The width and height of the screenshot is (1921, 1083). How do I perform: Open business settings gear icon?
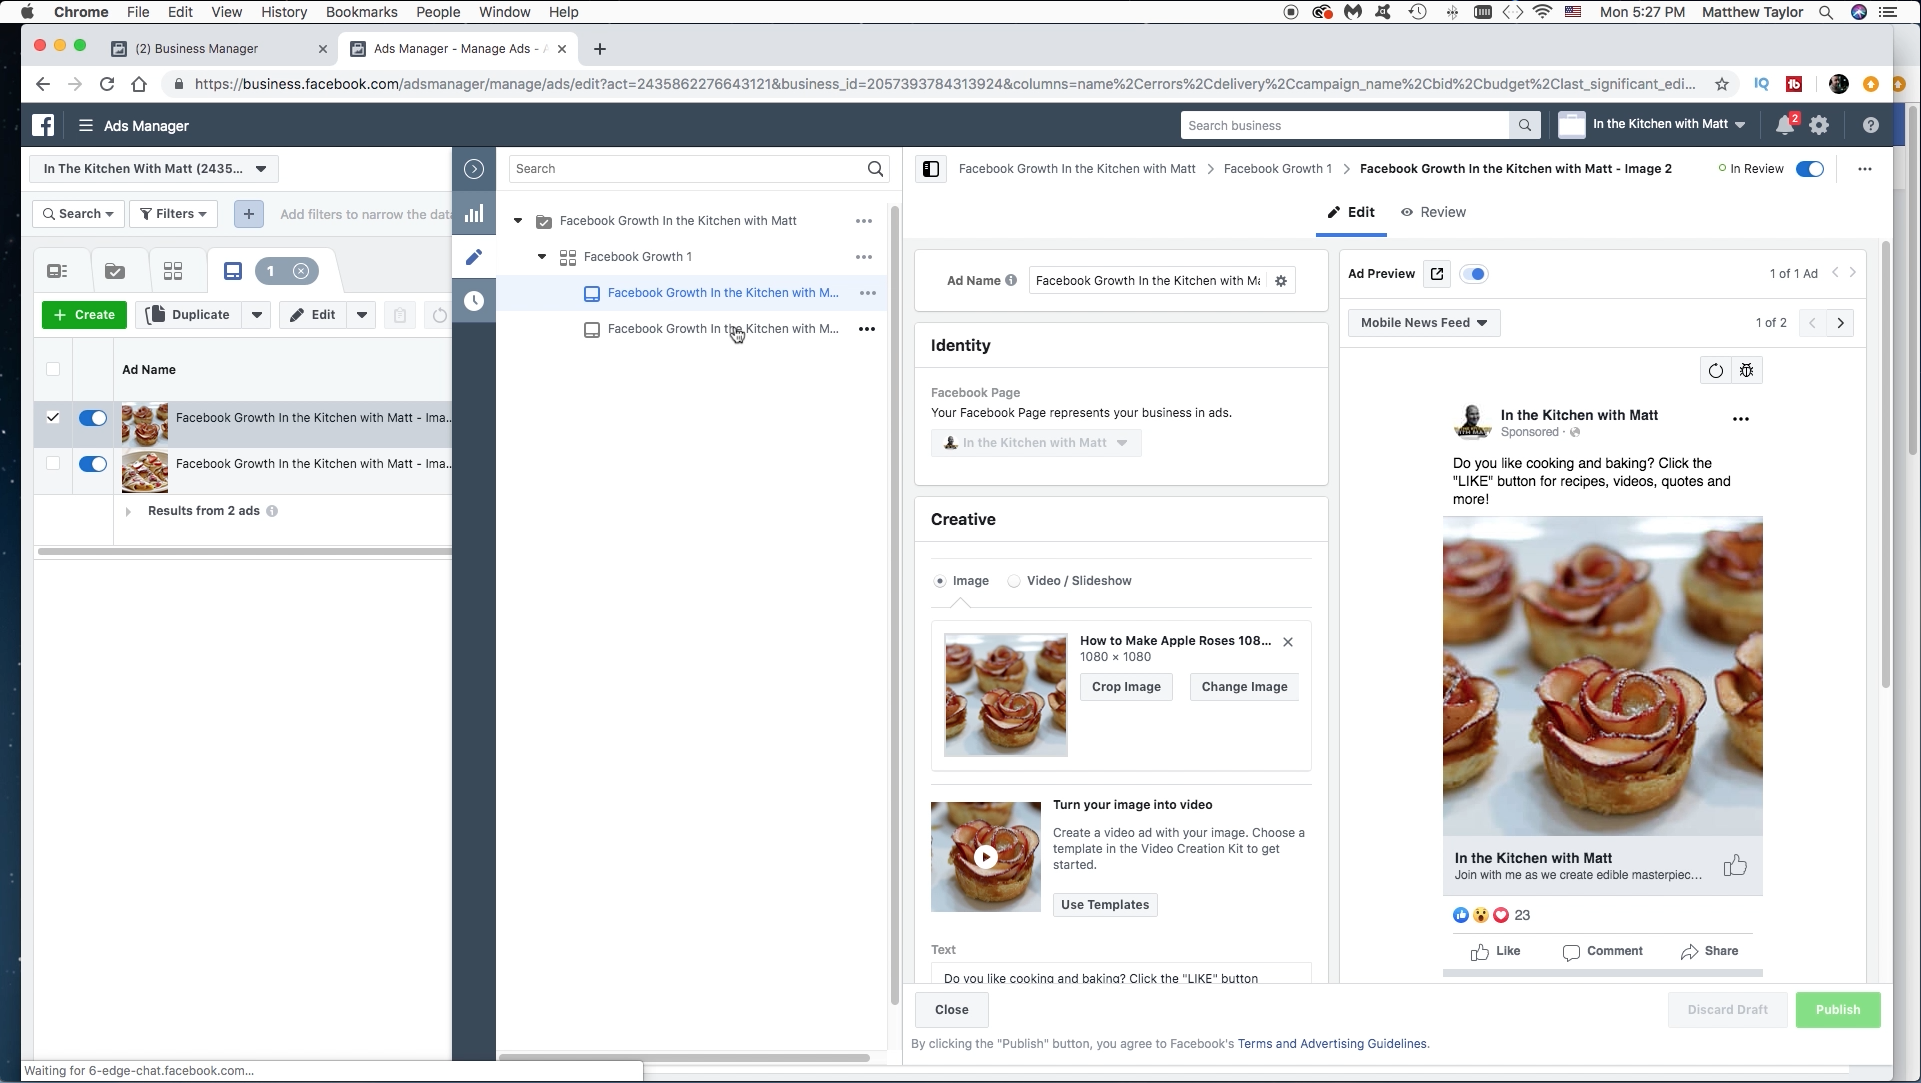1819,125
